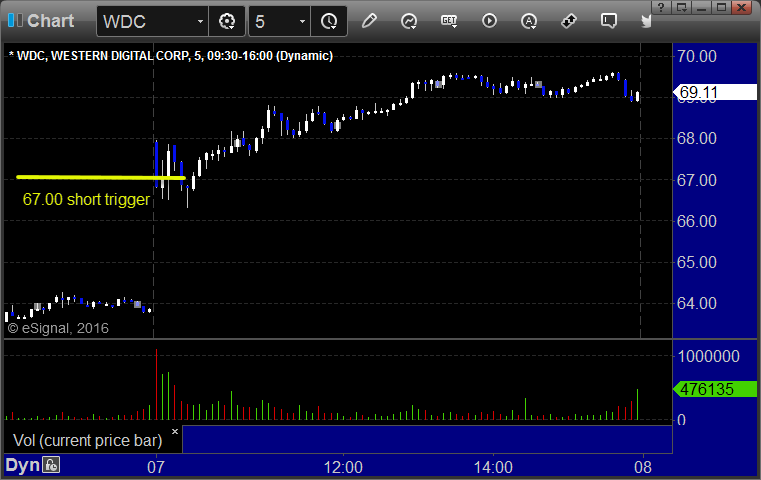Click the Chart window icon with blue bars
This screenshot has height=480, width=761.
coord(15,20)
